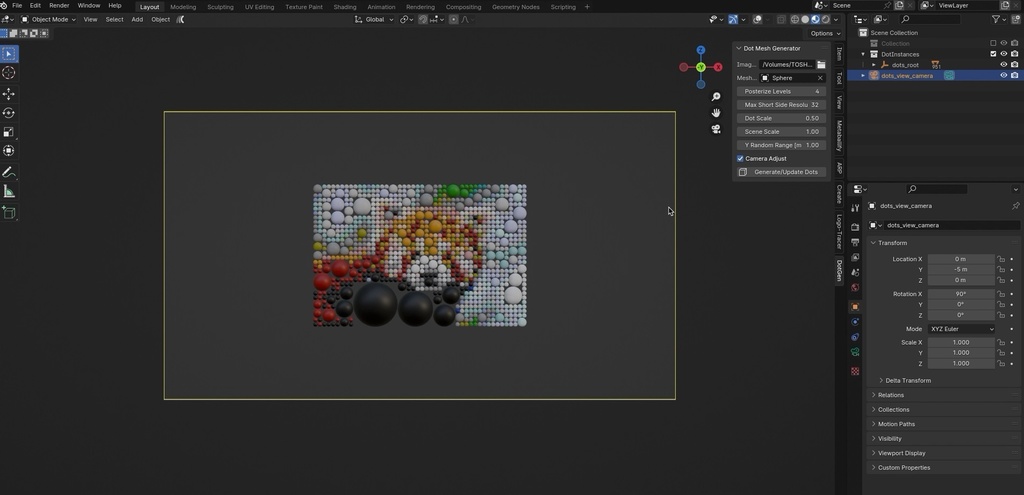Open the View Layer properties tab icon
This screenshot has width=1024, height=495.
coord(855,257)
